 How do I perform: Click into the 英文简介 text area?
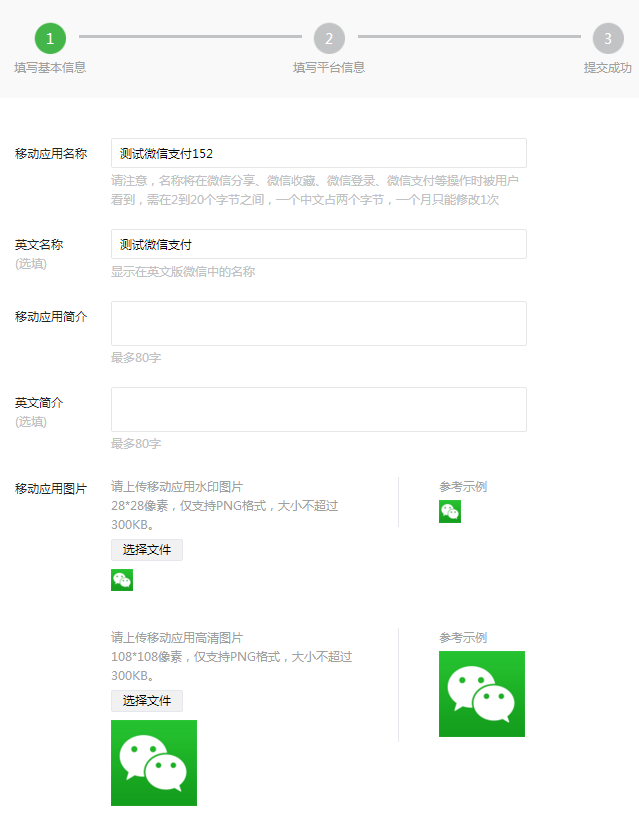click(318, 409)
